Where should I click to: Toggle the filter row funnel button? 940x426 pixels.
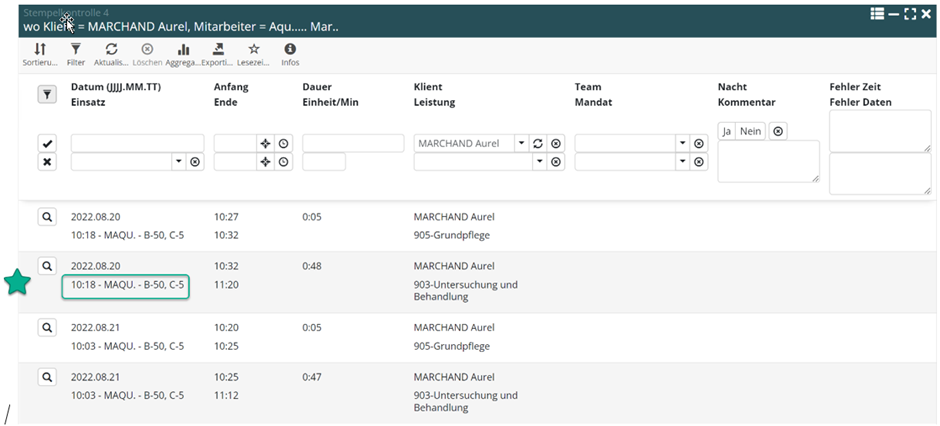[47, 94]
